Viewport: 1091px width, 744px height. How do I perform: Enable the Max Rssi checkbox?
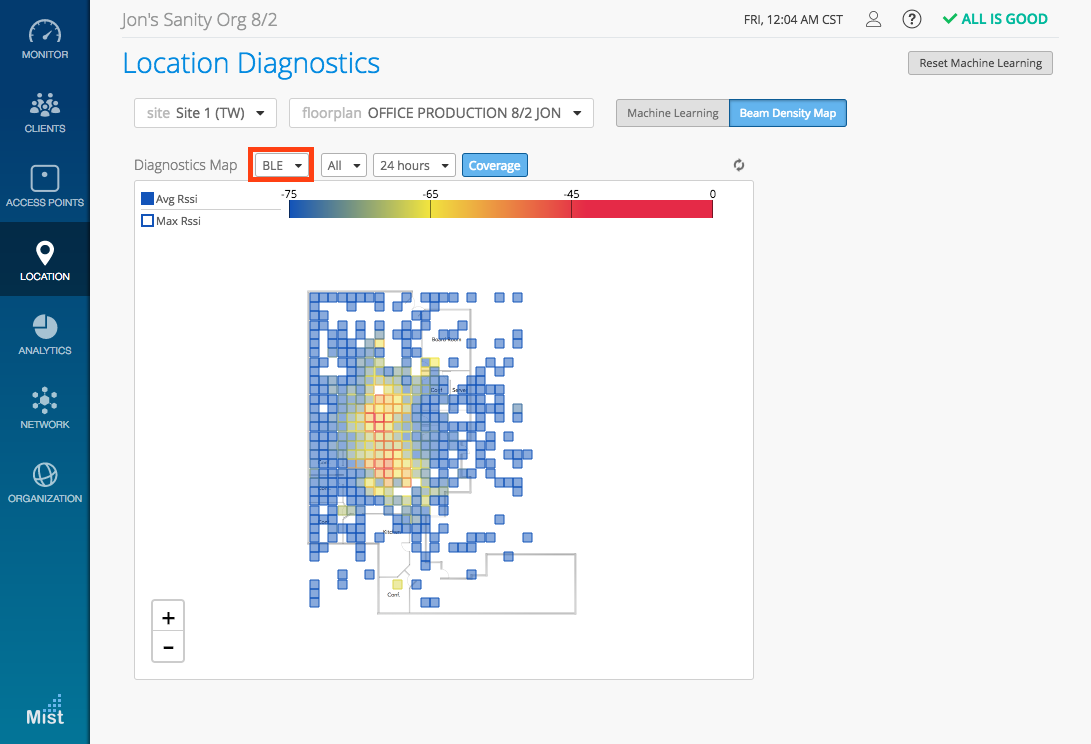[x=148, y=221]
